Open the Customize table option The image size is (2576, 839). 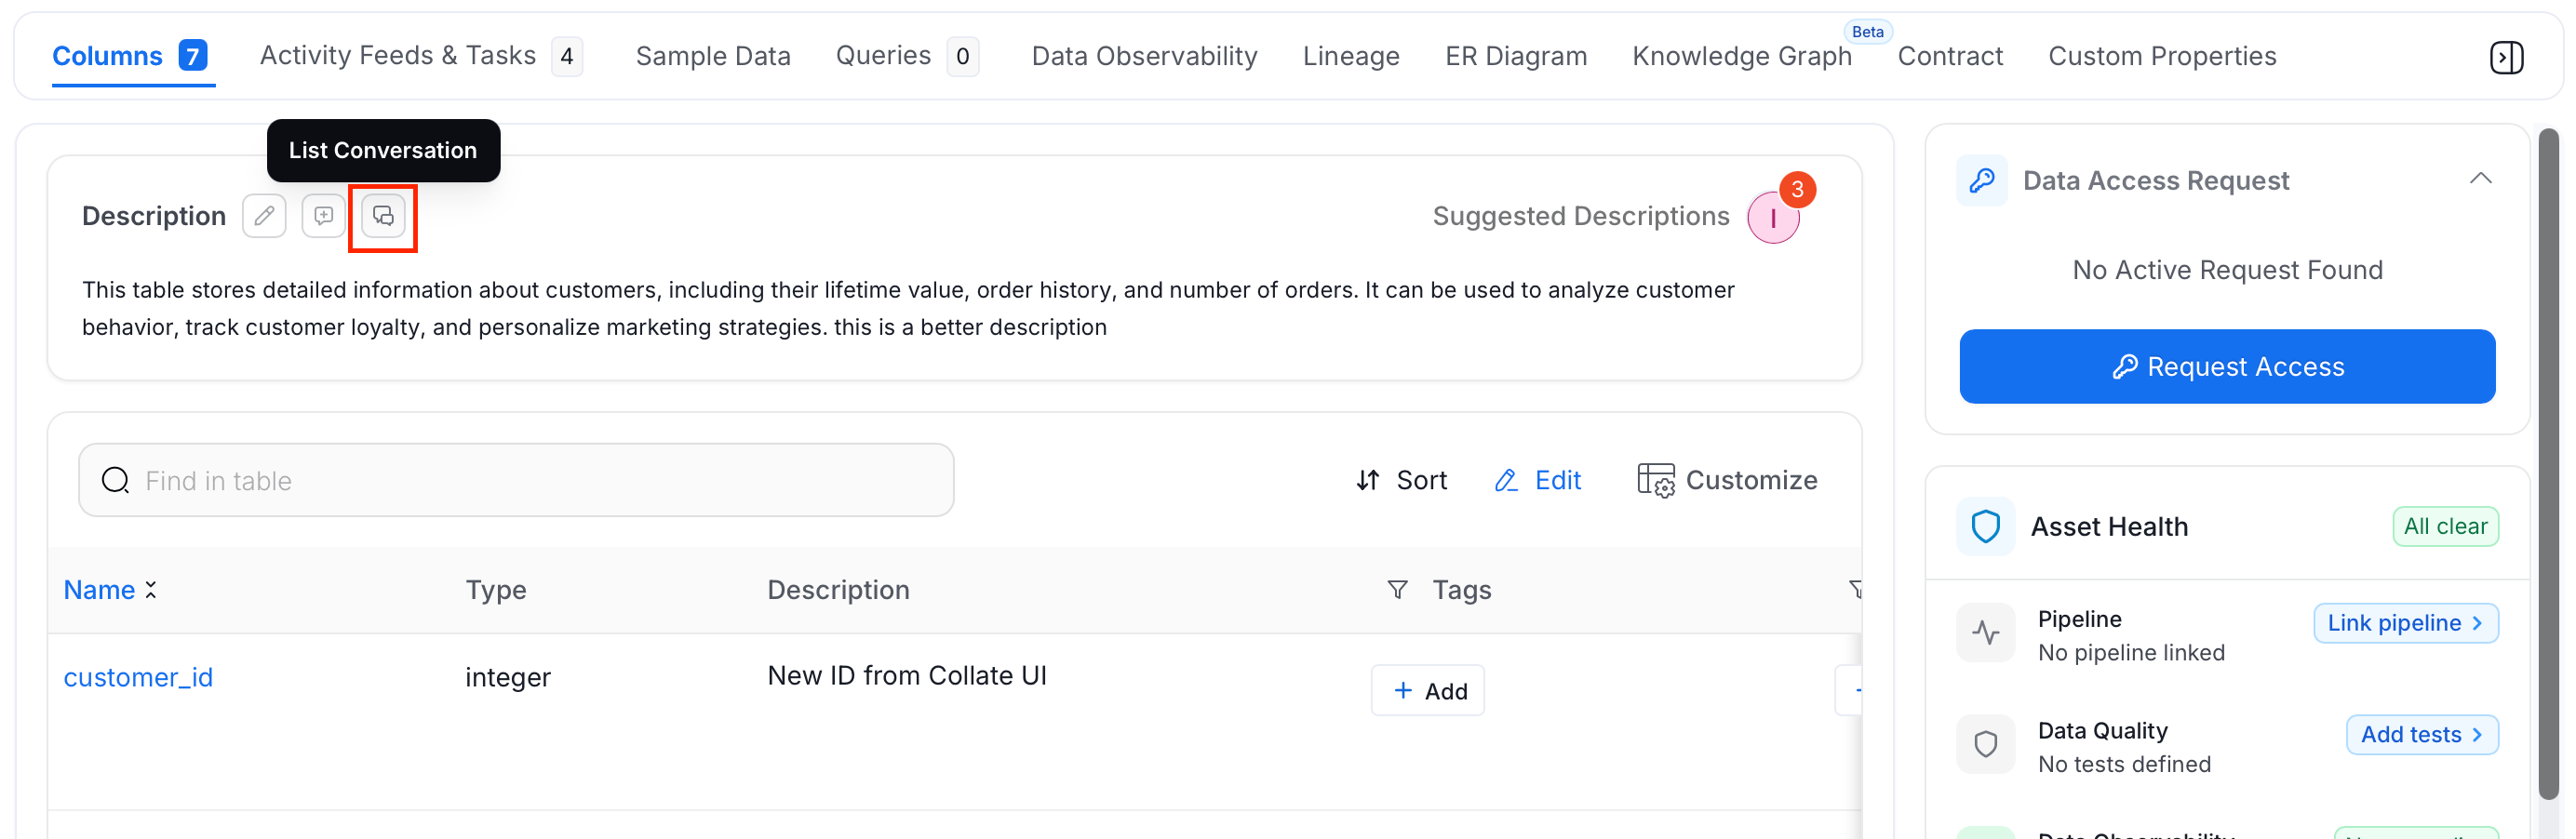click(1727, 481)
